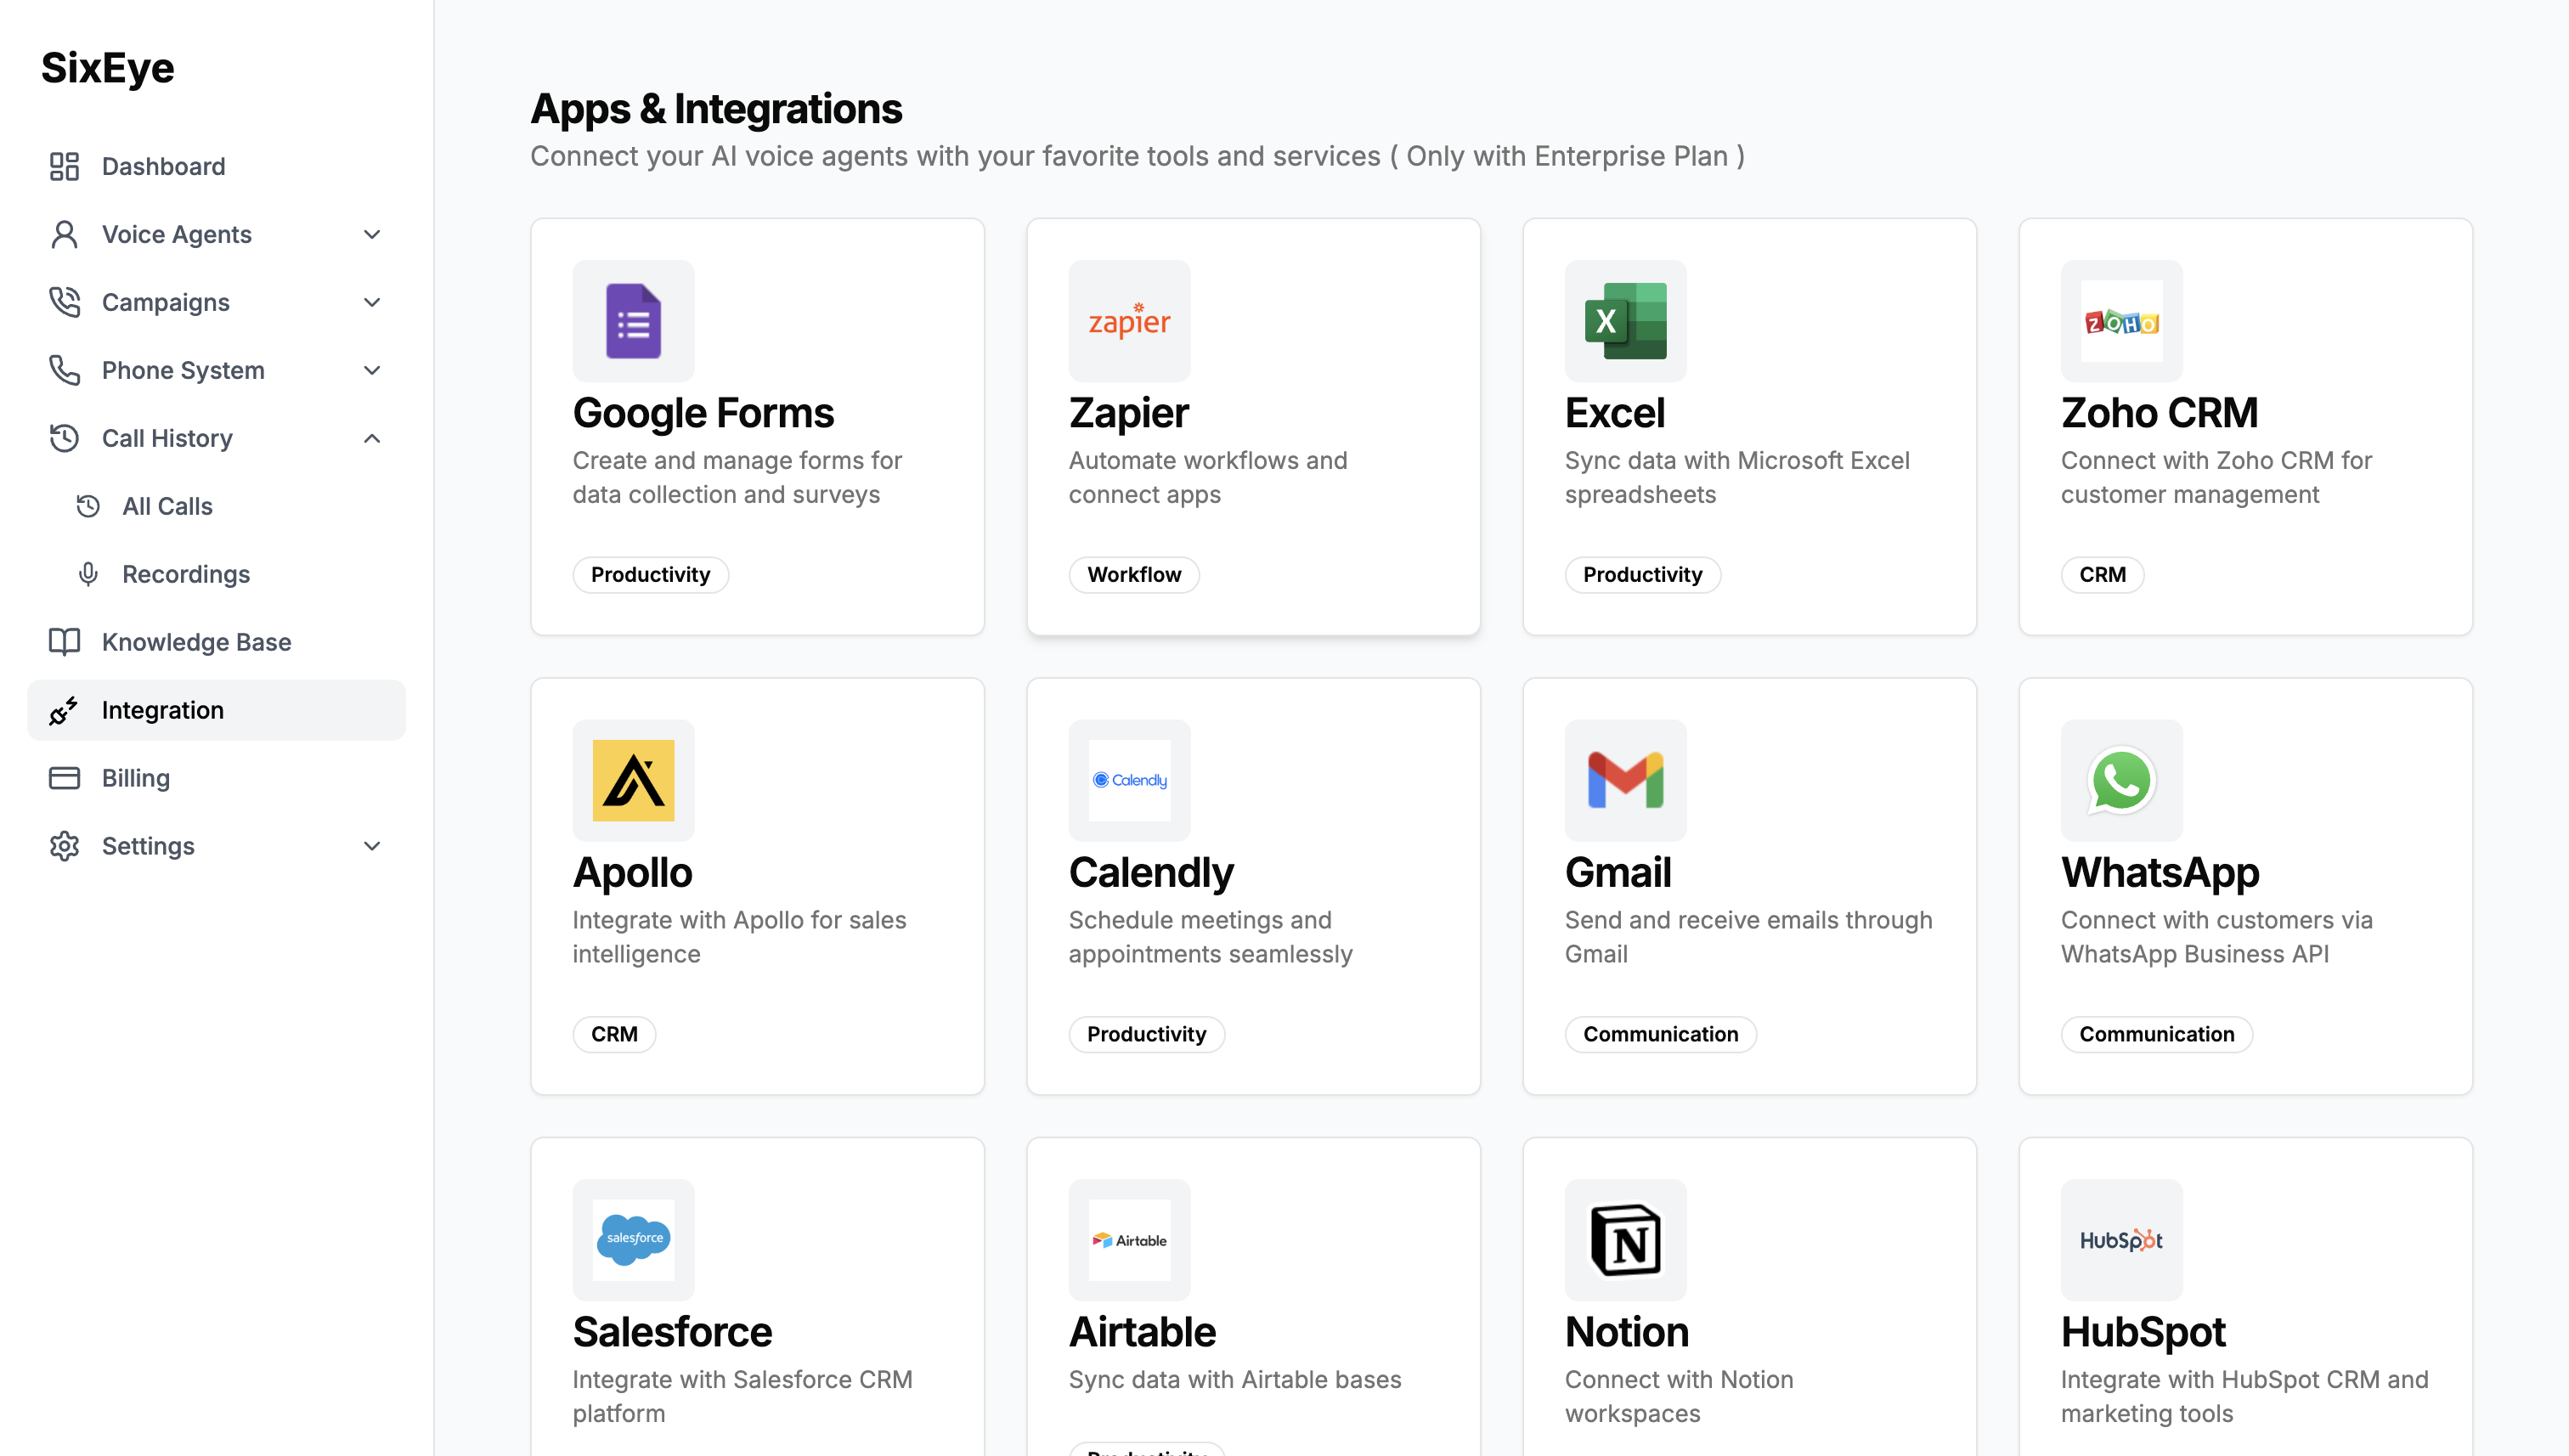The width and height of the screenshot is (2569, 1456).
Task: Click the HubSpot logo icon
Action: (x=2121, y=1239)
